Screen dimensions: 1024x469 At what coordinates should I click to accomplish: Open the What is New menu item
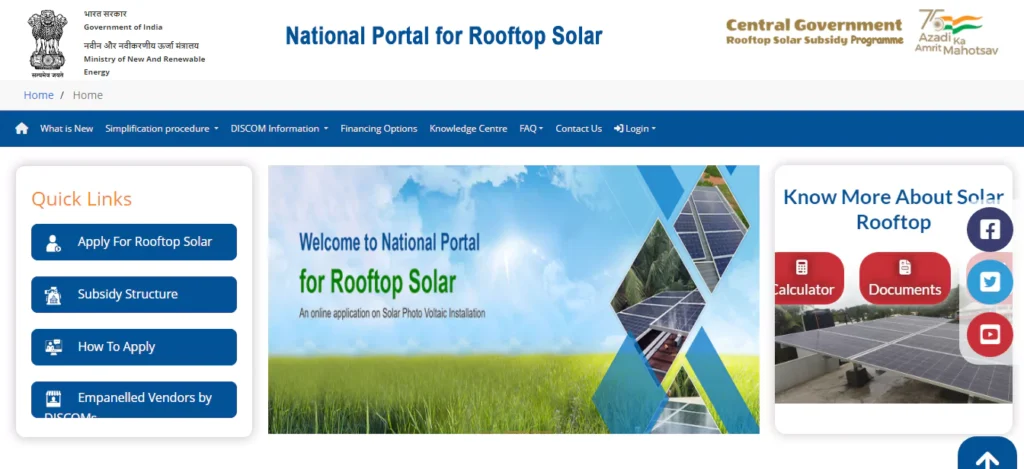pos(67,129)
